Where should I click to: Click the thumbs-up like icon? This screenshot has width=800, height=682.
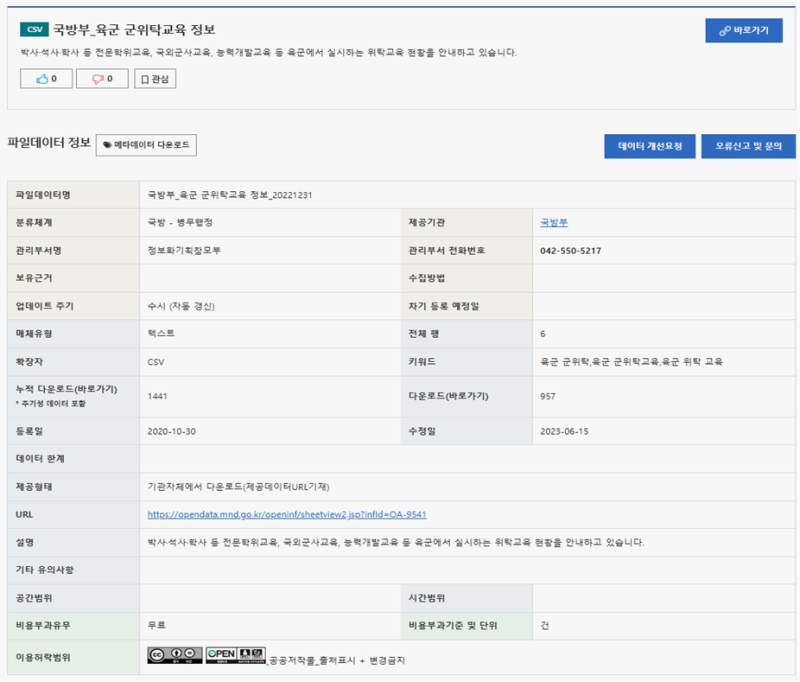click(44, 78)
